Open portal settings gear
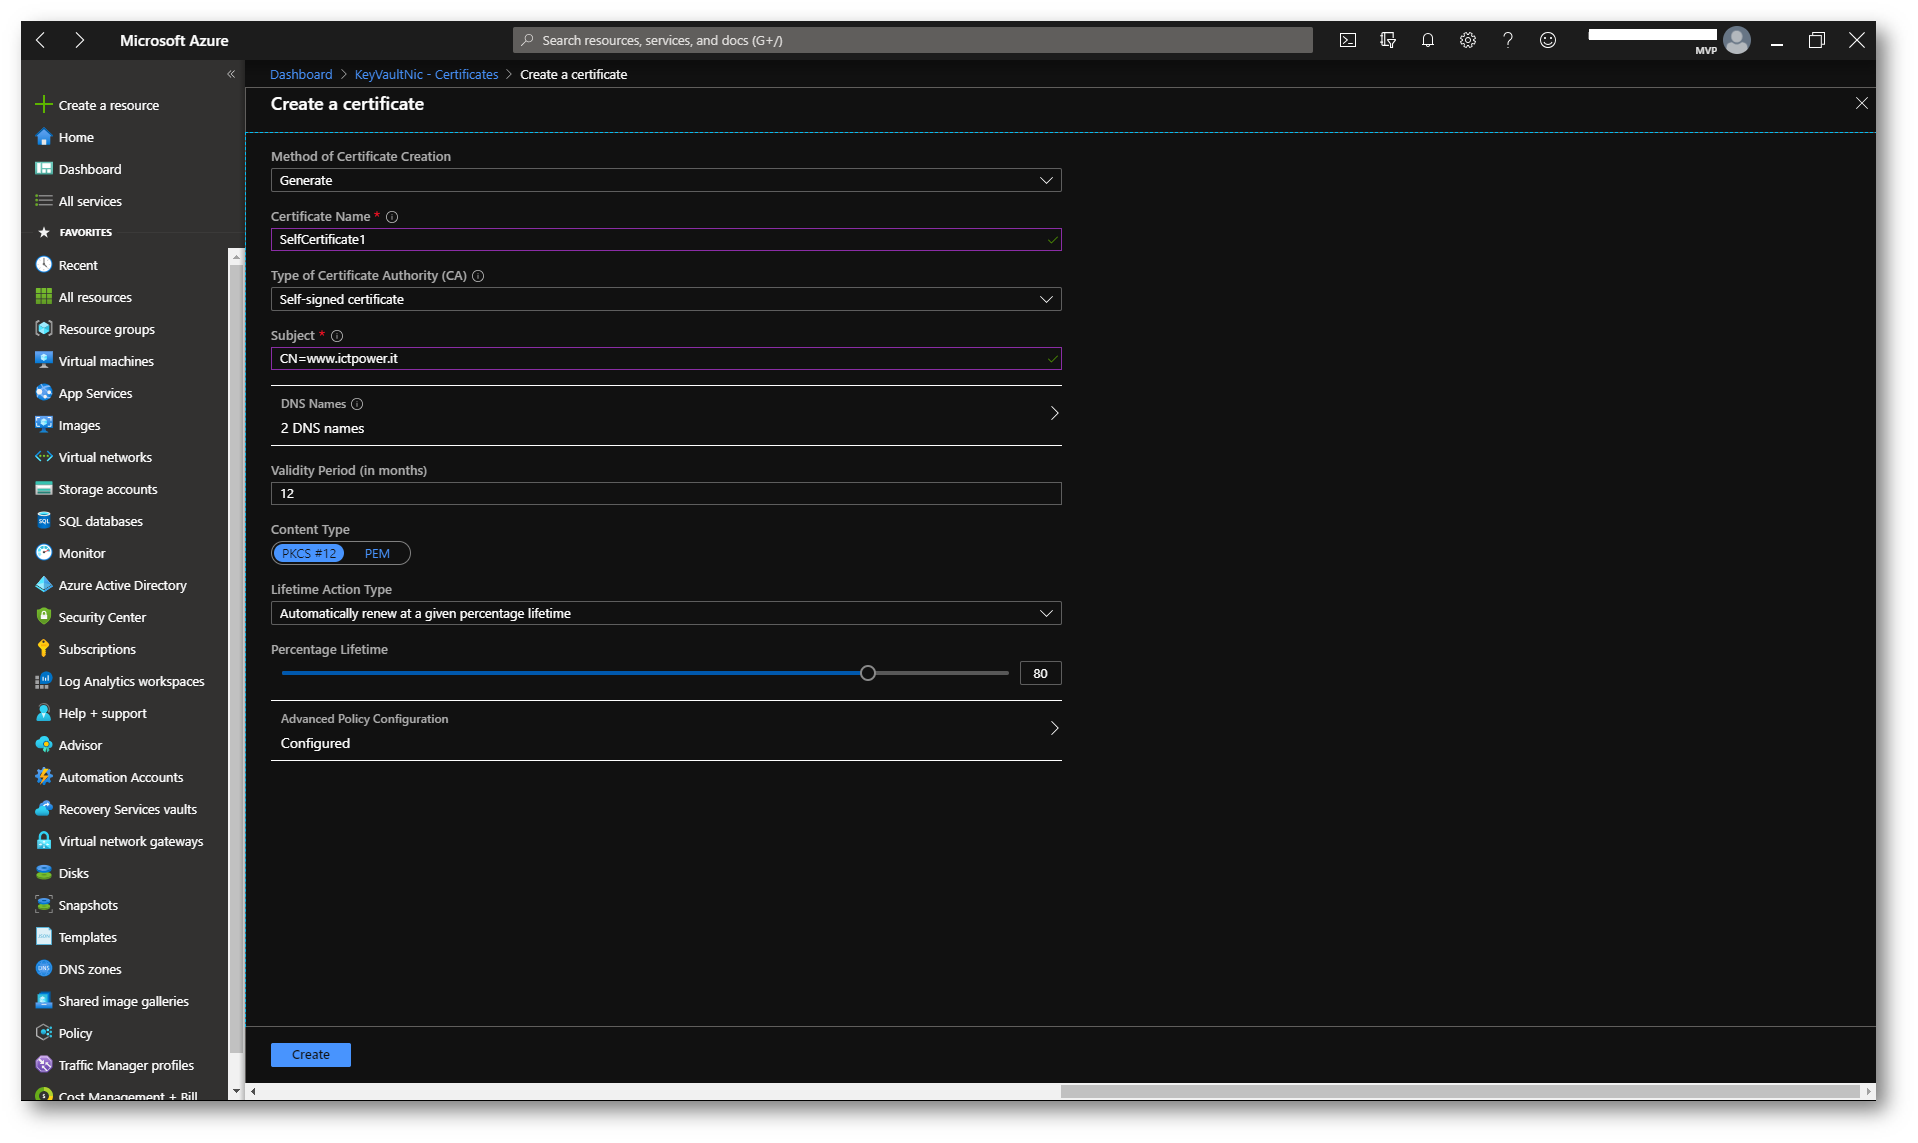Viewport: 1918px width, 1143px height. pyautogui.click(x=1468, y=40)
